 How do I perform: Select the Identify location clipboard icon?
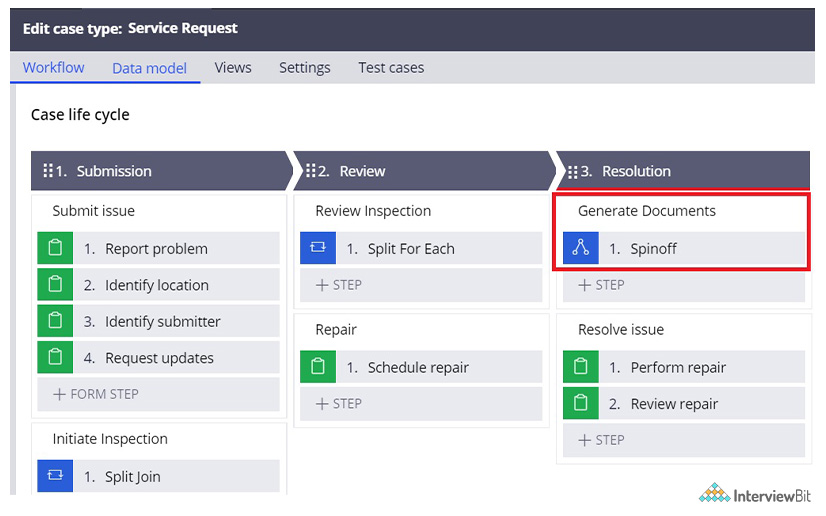pos(55,284)
